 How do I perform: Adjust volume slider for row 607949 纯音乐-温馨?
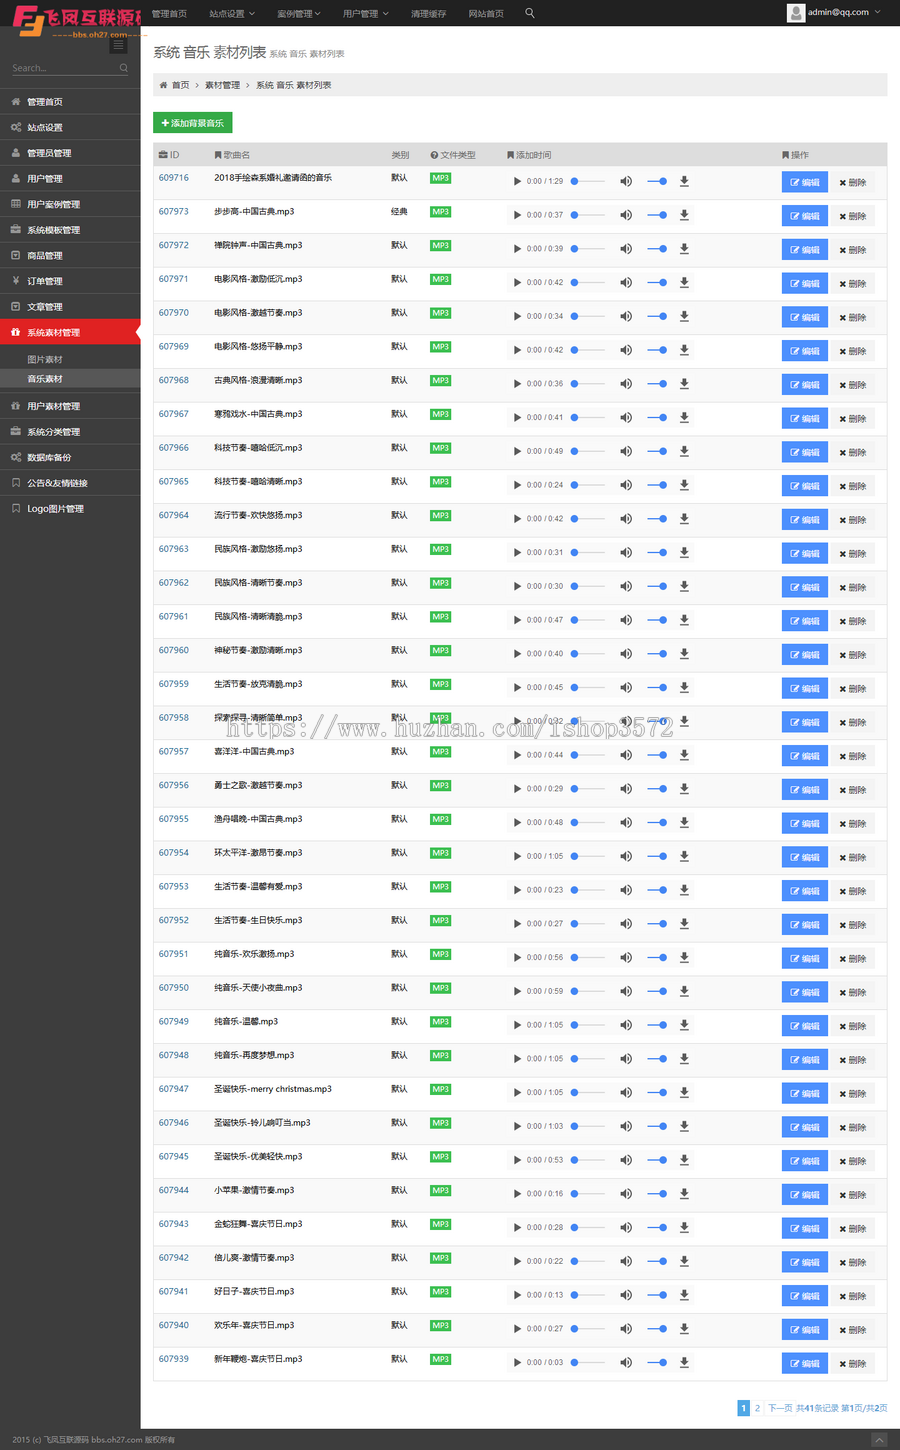point(657,1025)
